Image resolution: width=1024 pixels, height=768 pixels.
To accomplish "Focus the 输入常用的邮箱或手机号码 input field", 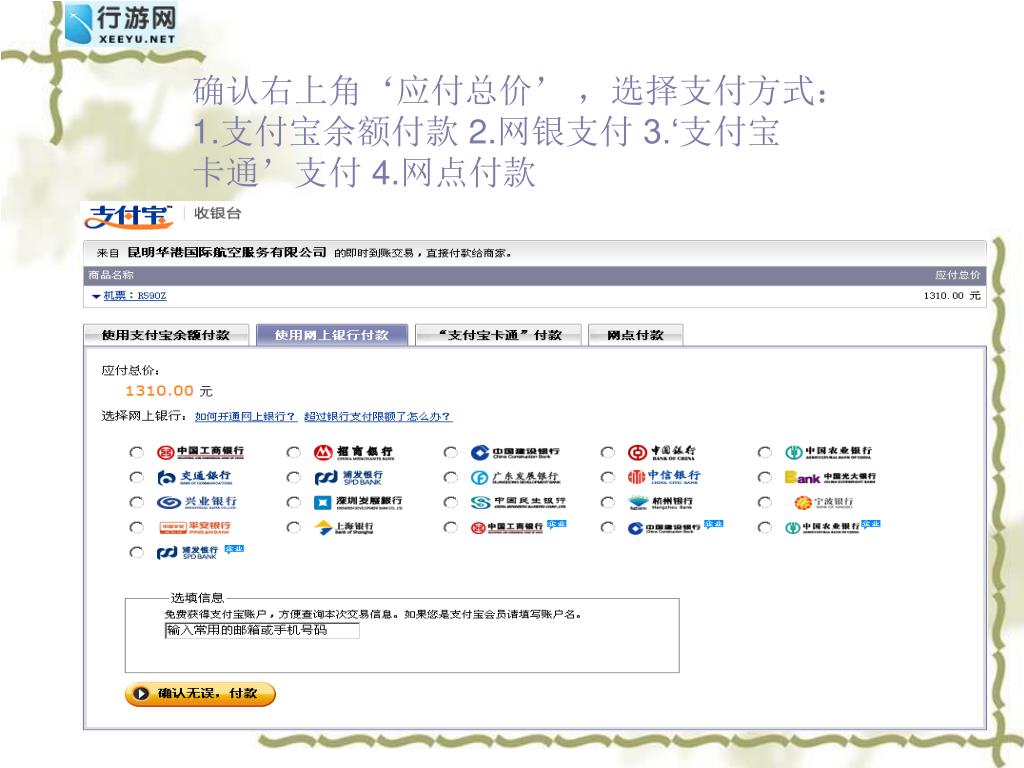I will pyautogui.click(x=262, y=630).
